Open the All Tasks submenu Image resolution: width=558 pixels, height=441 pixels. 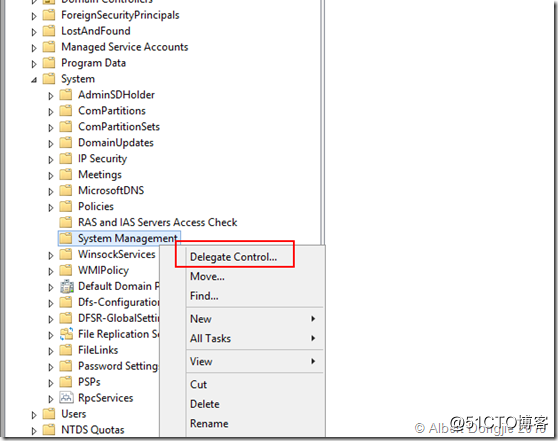255,338
